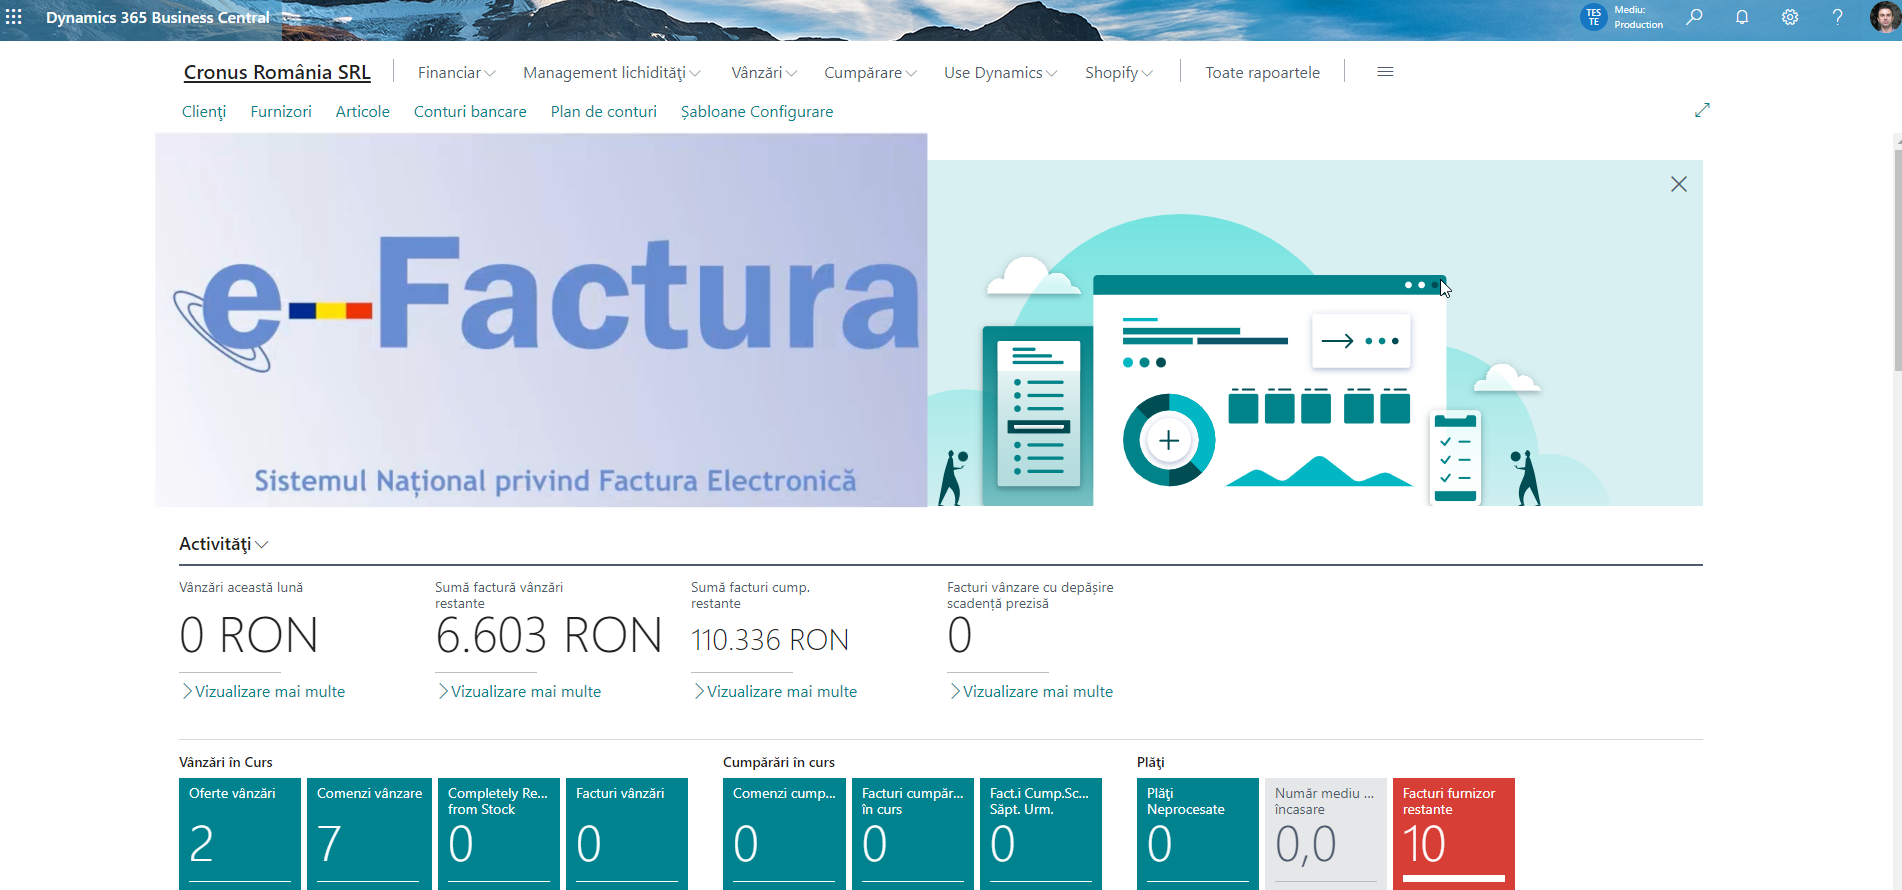View more under Sumă facturi cump. restante

tap(775, 692)
